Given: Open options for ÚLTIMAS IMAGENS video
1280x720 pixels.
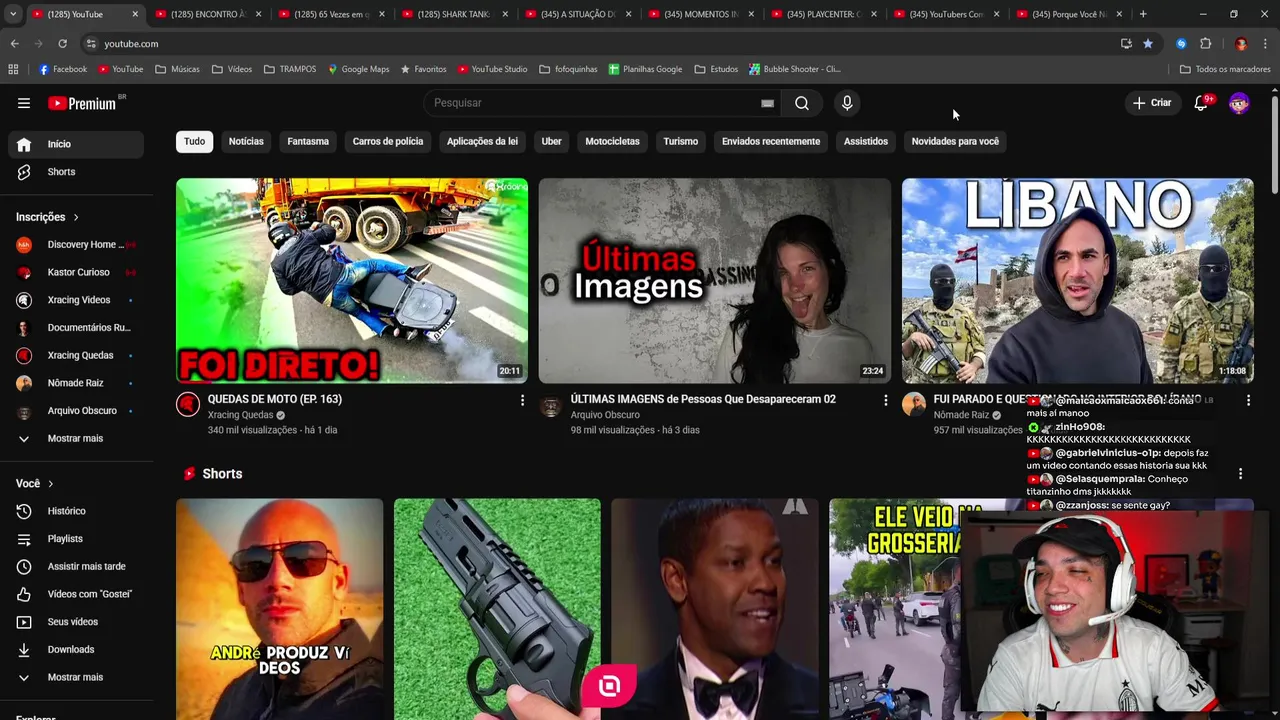Looking at the screenshot, I should [885, 400].
